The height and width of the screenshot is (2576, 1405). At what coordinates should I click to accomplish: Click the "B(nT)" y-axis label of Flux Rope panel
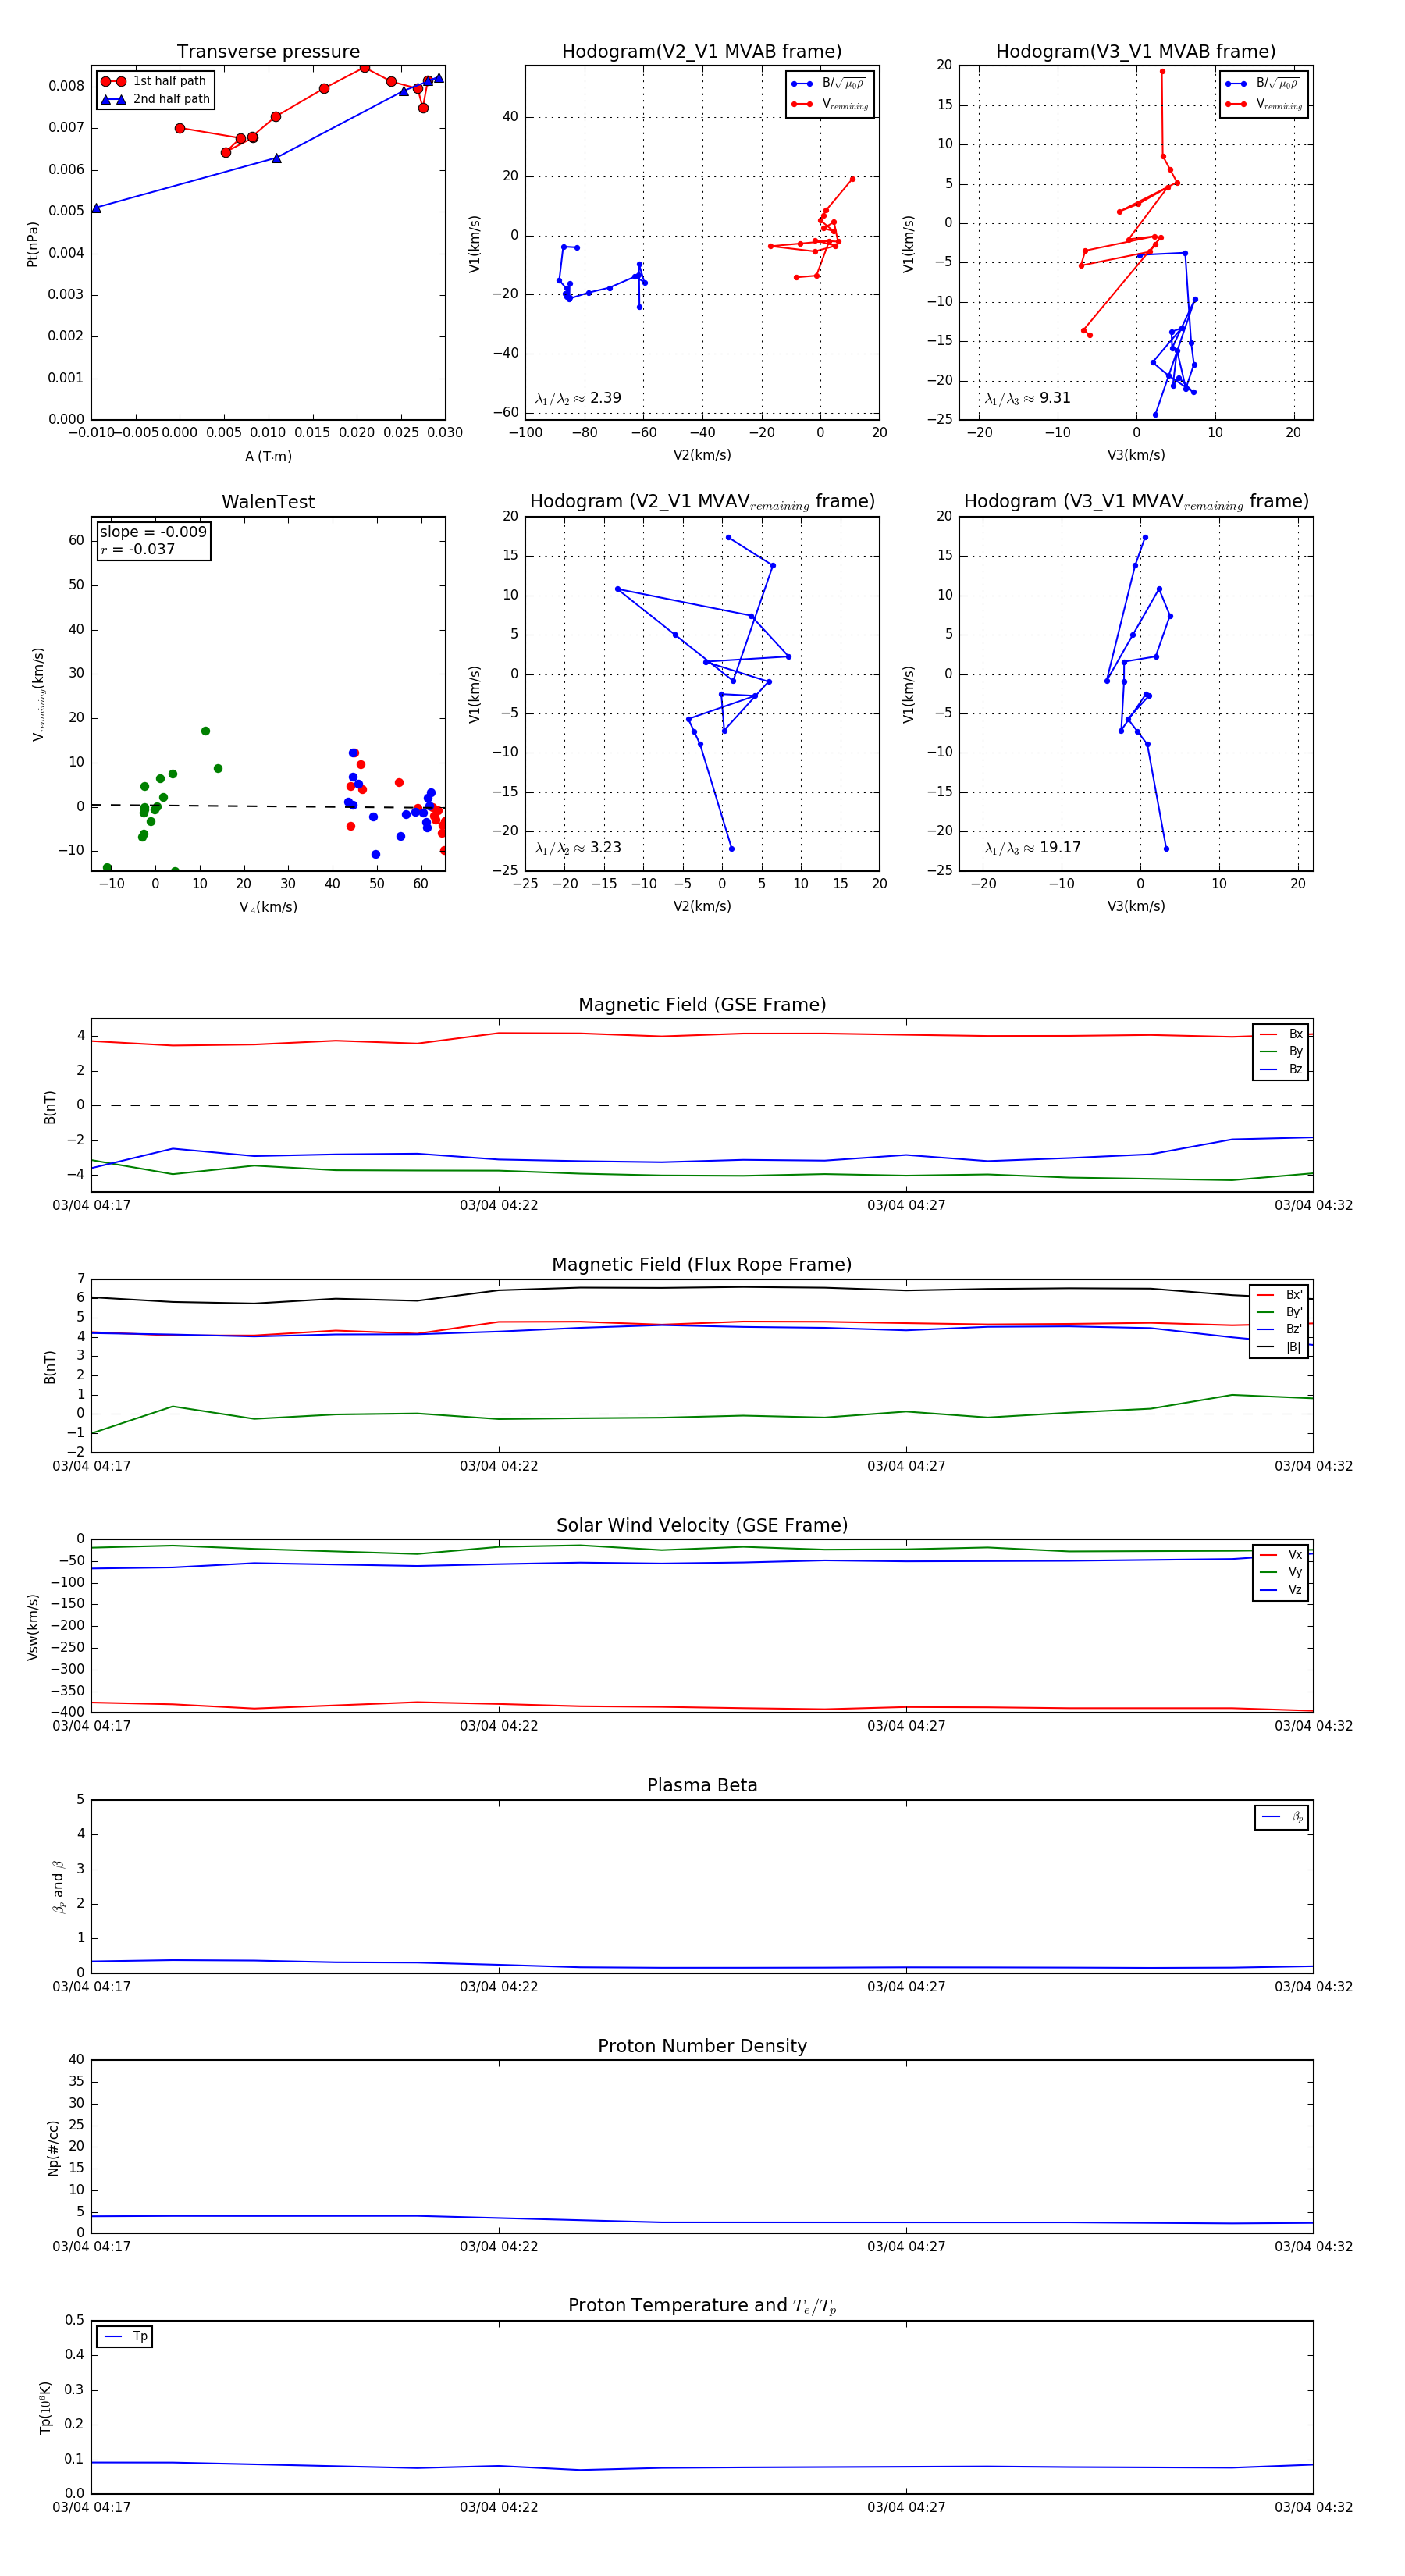49,1367
